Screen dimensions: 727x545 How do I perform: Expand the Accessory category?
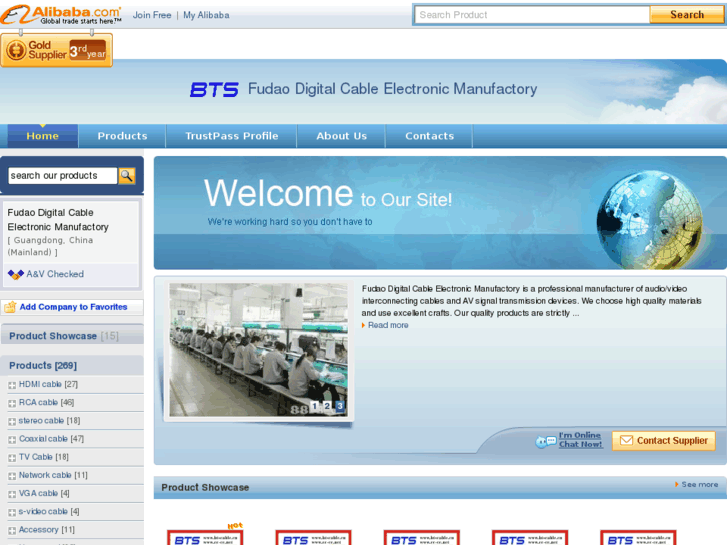[12, 531]
